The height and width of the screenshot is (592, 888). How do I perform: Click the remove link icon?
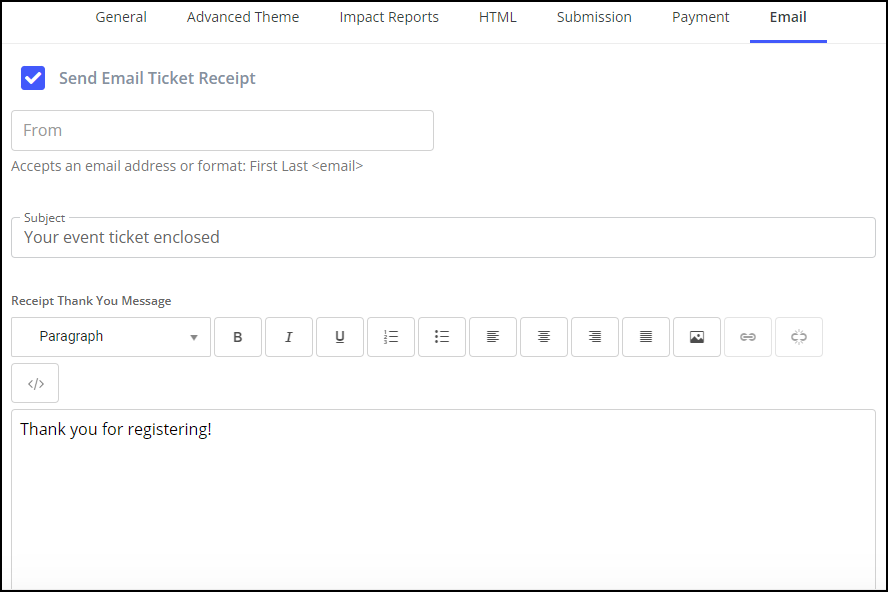click(x=799, y=337)
